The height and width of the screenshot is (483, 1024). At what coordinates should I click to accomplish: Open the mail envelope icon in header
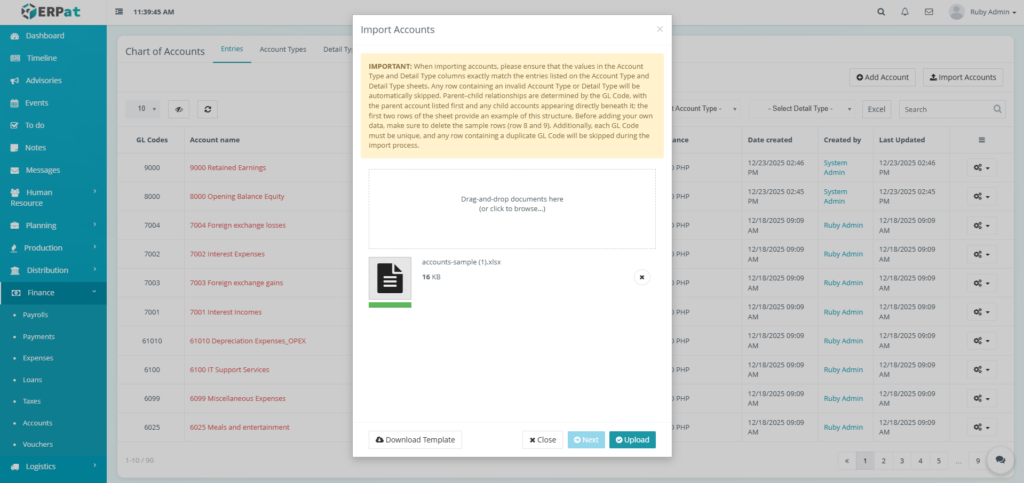coord(929,12)
